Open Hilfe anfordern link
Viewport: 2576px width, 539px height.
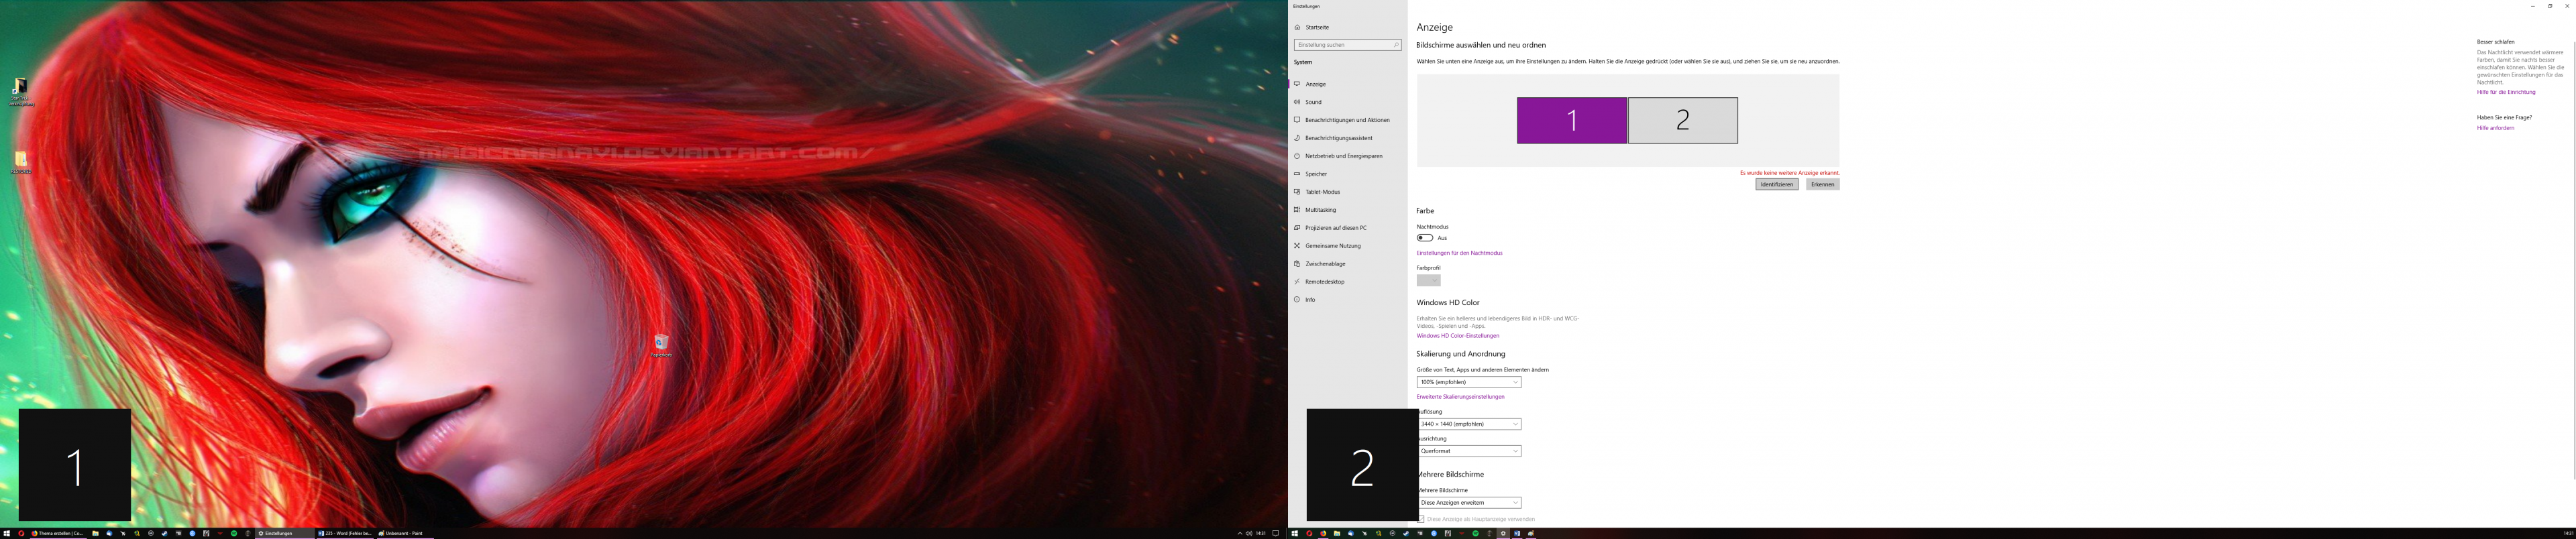pos(2495,128)
